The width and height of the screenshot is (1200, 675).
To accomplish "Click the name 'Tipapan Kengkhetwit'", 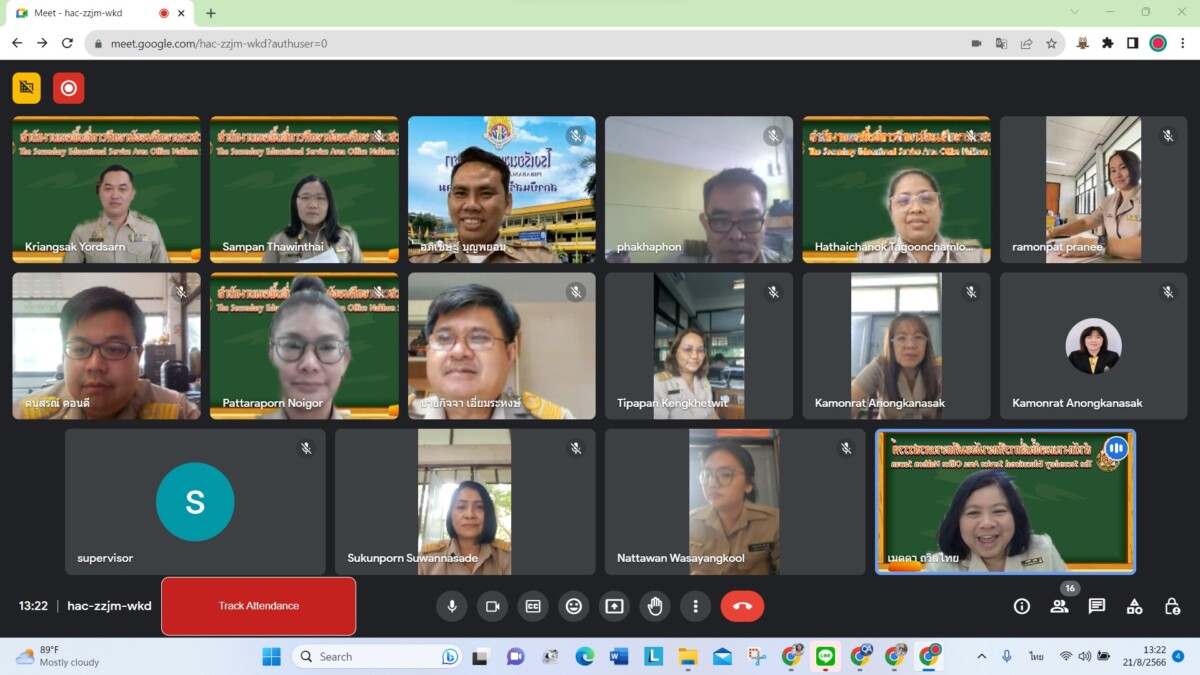I will 673,403.
